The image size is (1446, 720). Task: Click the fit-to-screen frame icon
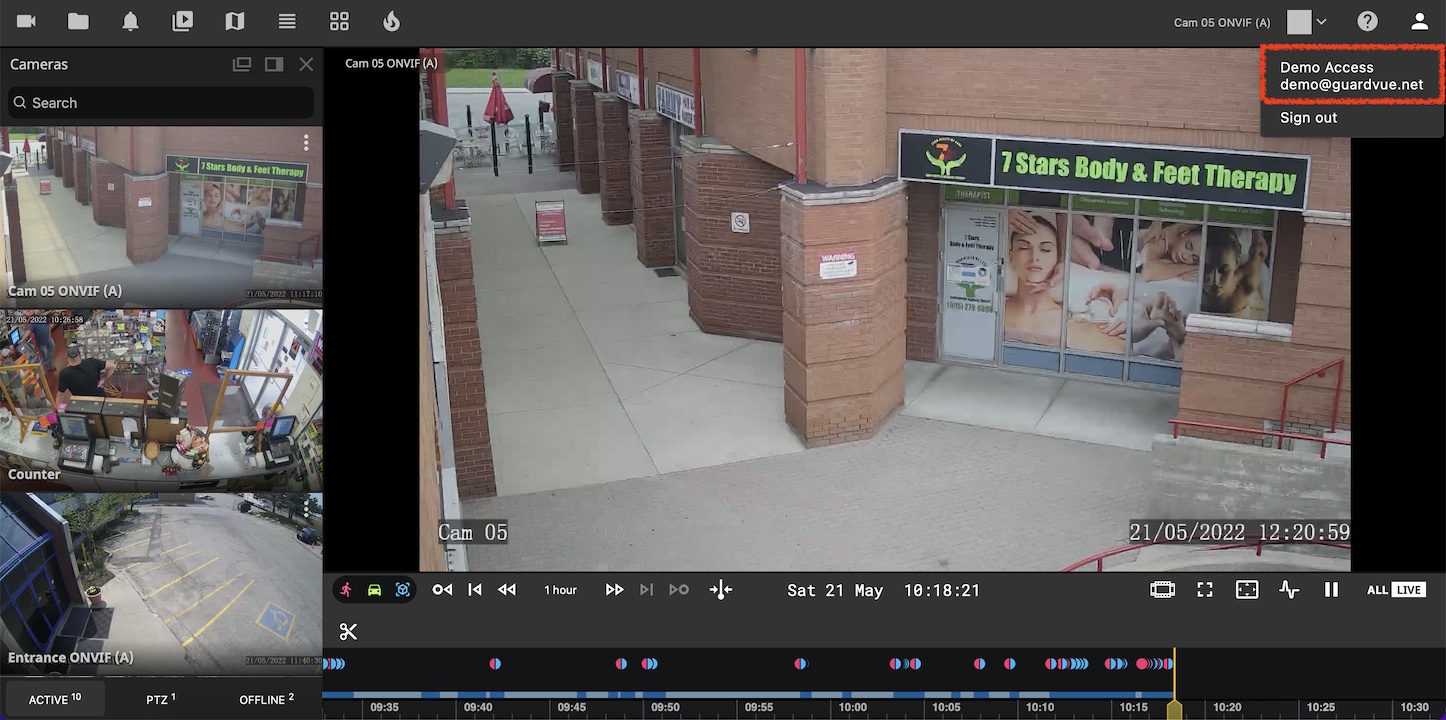coord(1247,590)
